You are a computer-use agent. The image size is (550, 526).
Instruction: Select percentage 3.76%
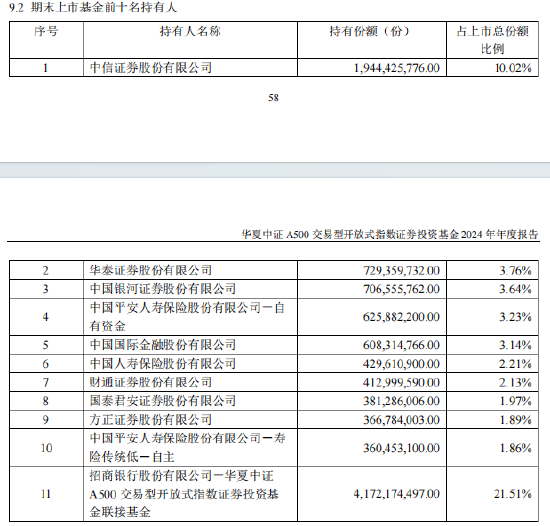click(x=516, y=270)
